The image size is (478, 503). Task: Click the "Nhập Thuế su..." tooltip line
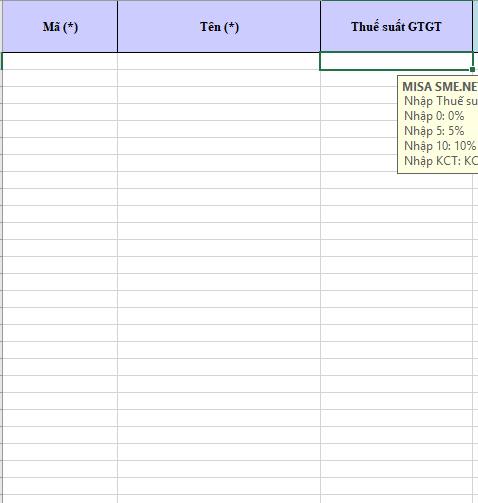click(441, 101)
